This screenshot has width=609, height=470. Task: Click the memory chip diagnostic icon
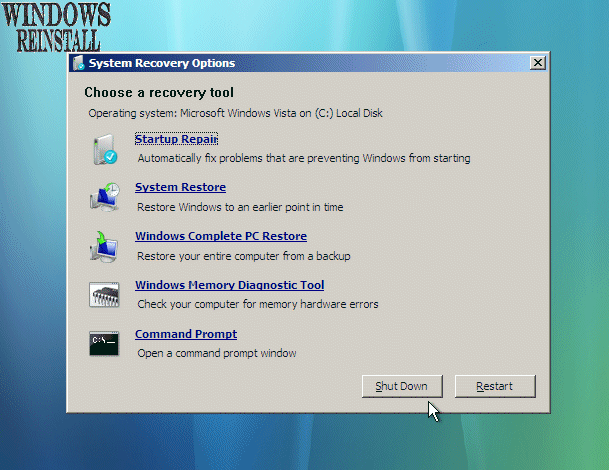104,294
